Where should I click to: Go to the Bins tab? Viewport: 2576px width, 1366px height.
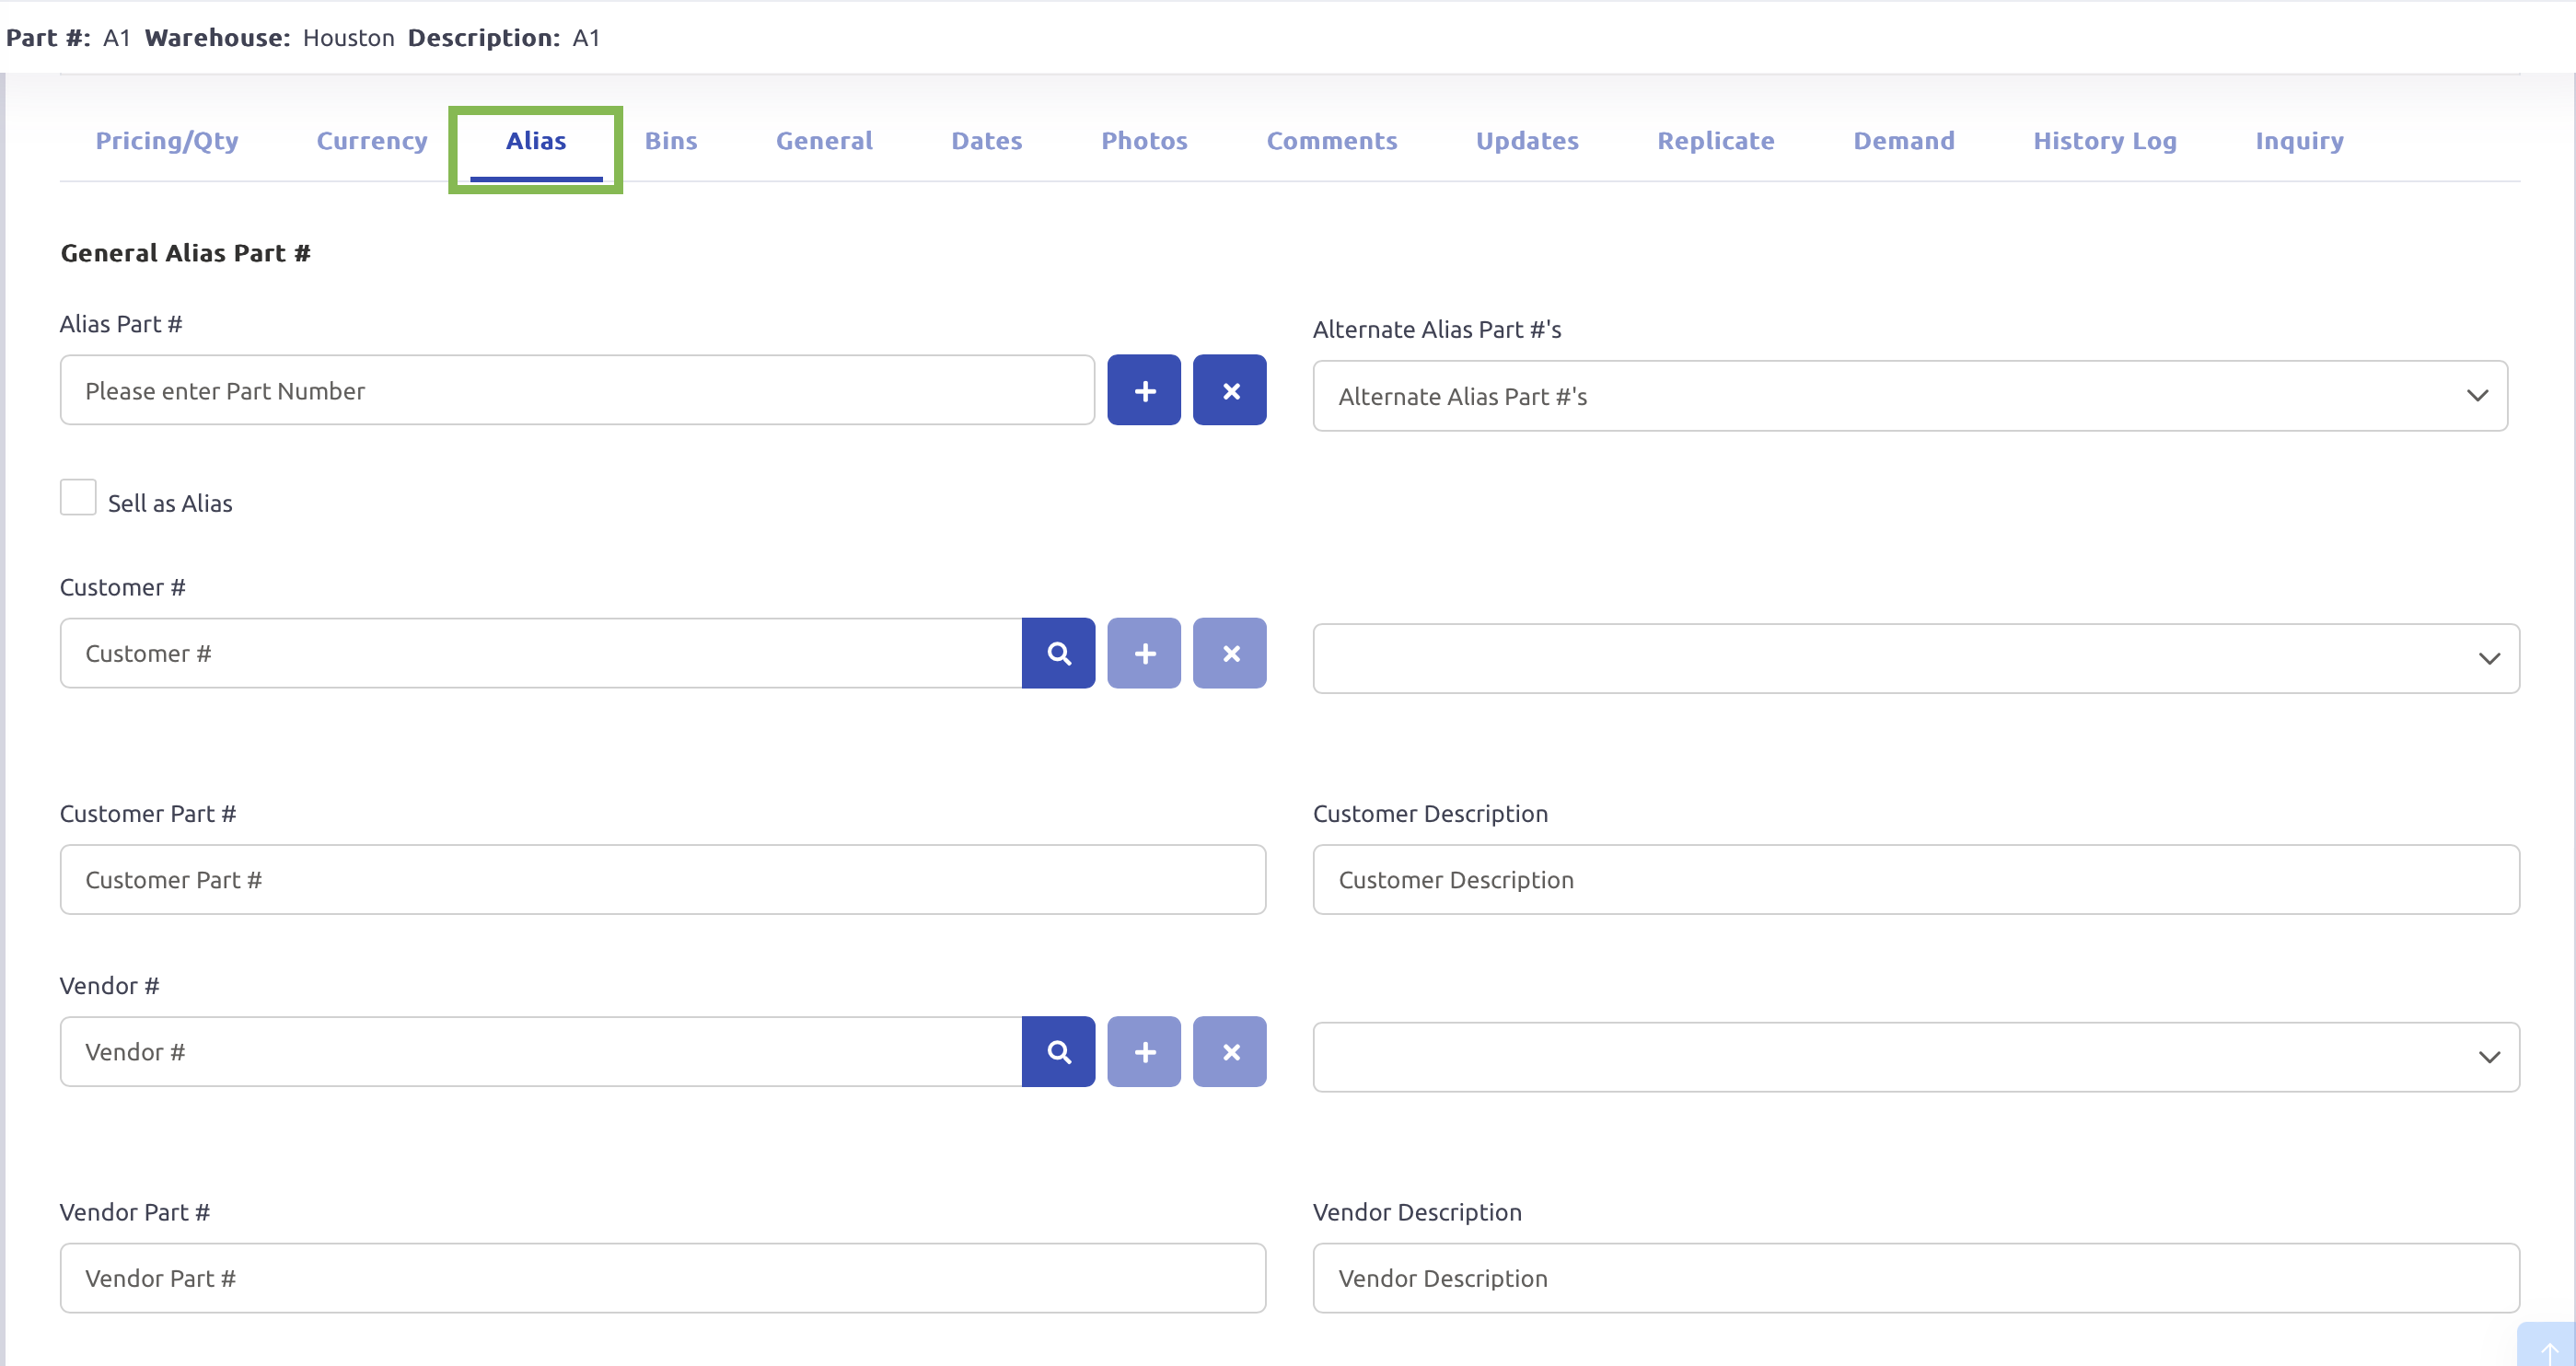[670, 141]
